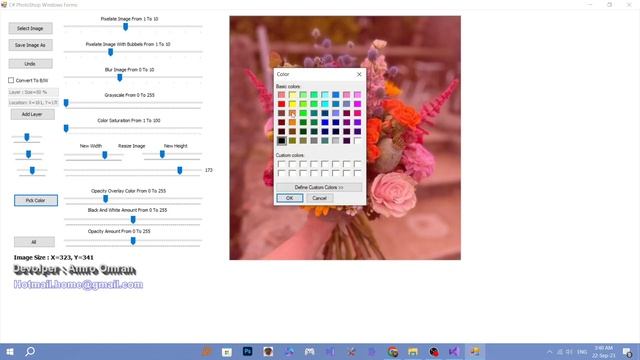The width and height of the screenshot is (640, 360).
Task: Select the black basic color swatch
Action: click(282, 141)
